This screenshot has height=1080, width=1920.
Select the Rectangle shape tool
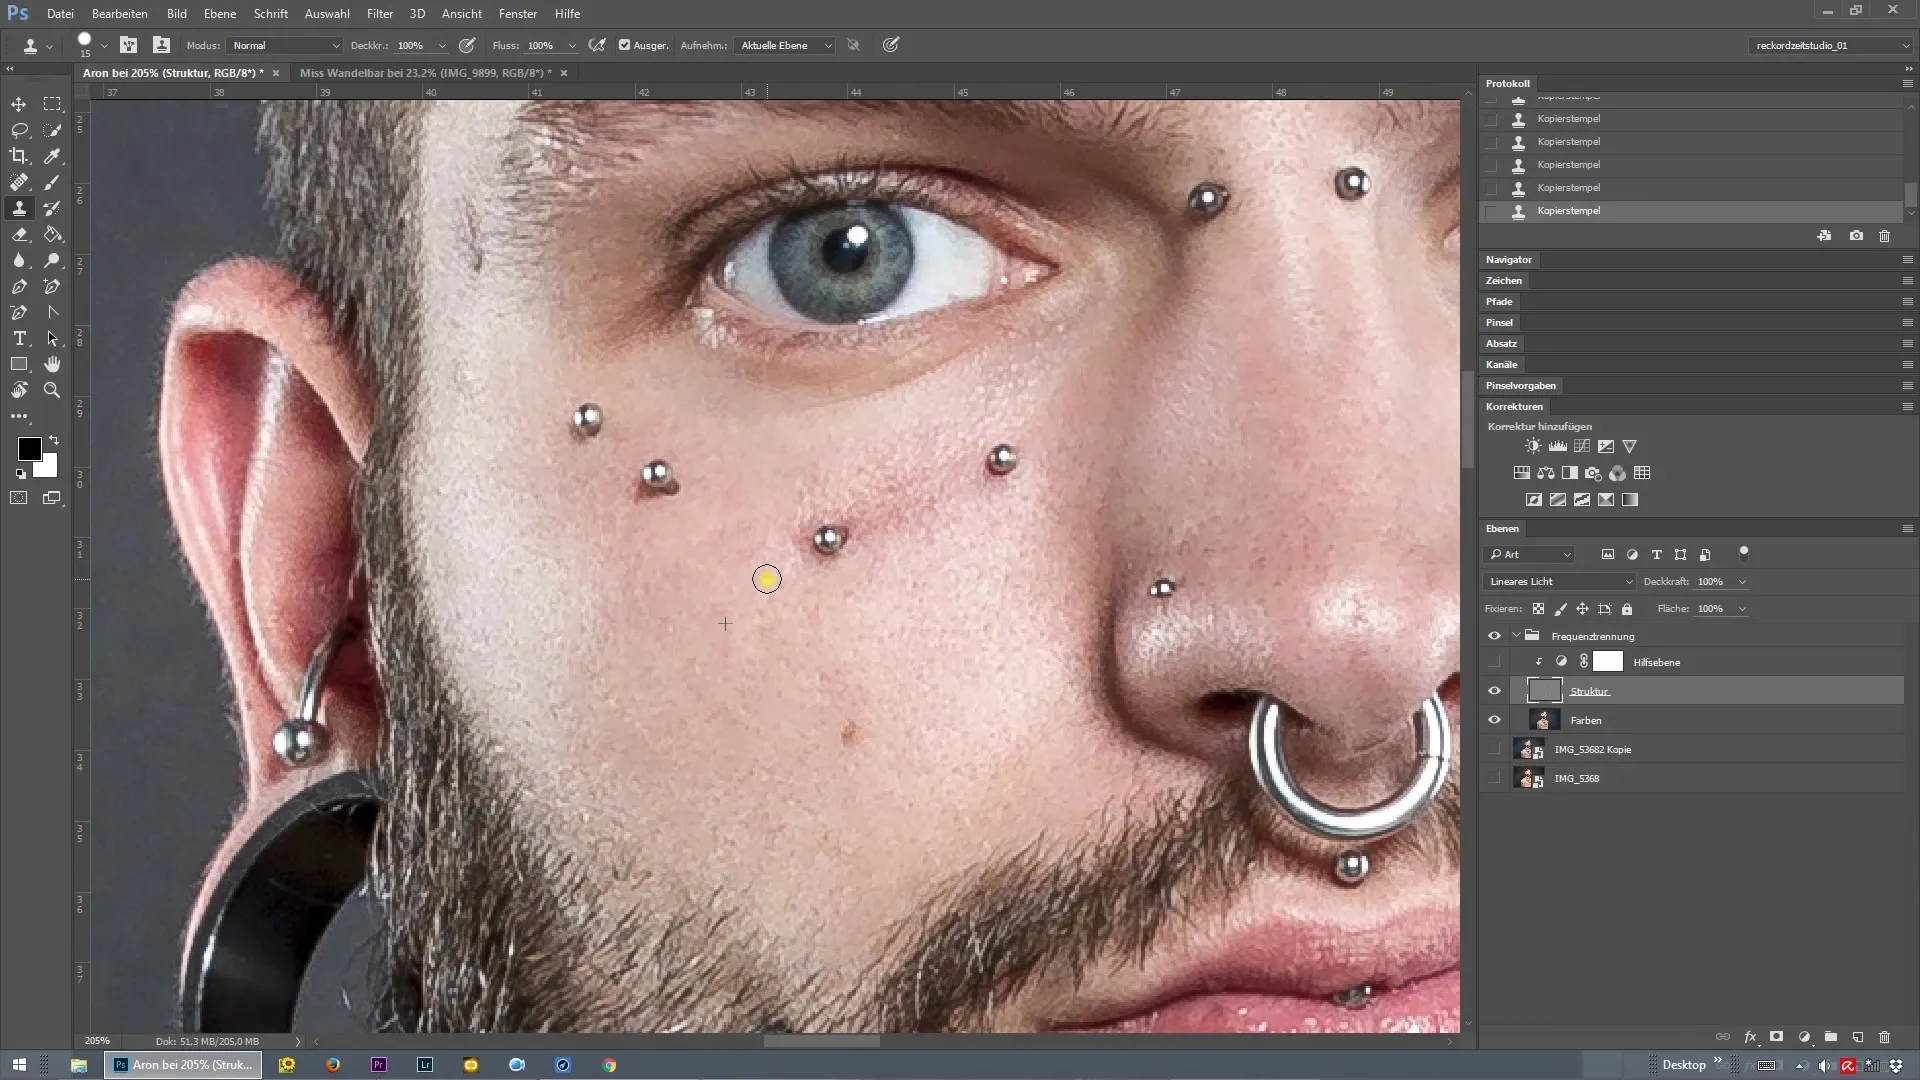[x=19, y=364]
